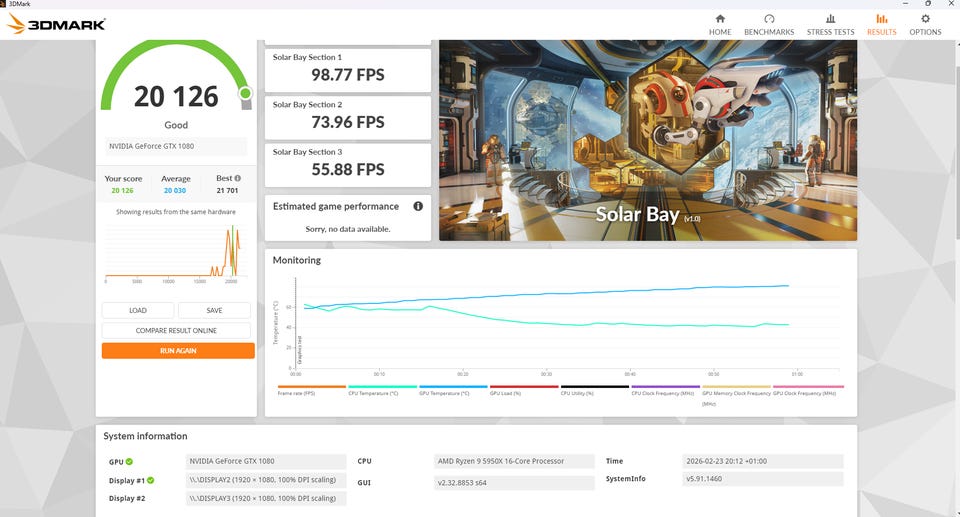Toggle CPU Temperature legend swatch
960x517 pixels.
[x=383, y=387]
